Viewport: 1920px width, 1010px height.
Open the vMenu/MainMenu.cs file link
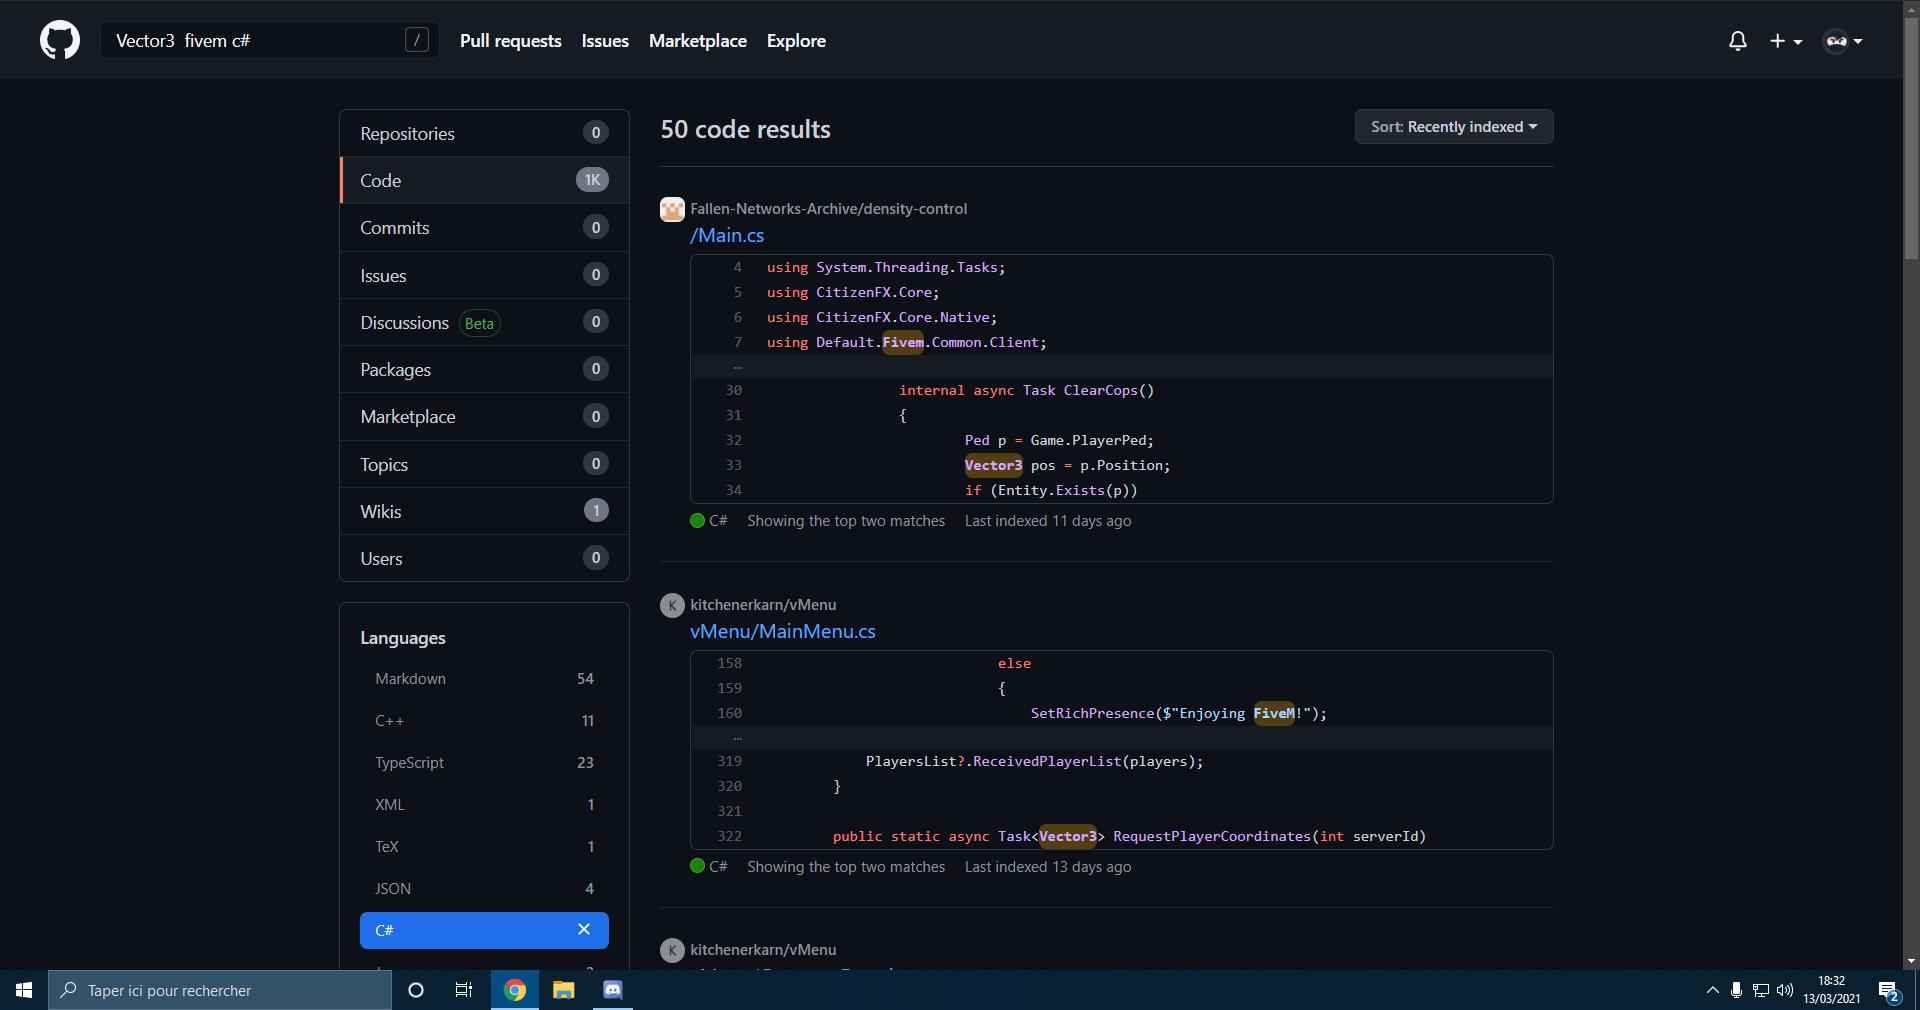point(783,632)
